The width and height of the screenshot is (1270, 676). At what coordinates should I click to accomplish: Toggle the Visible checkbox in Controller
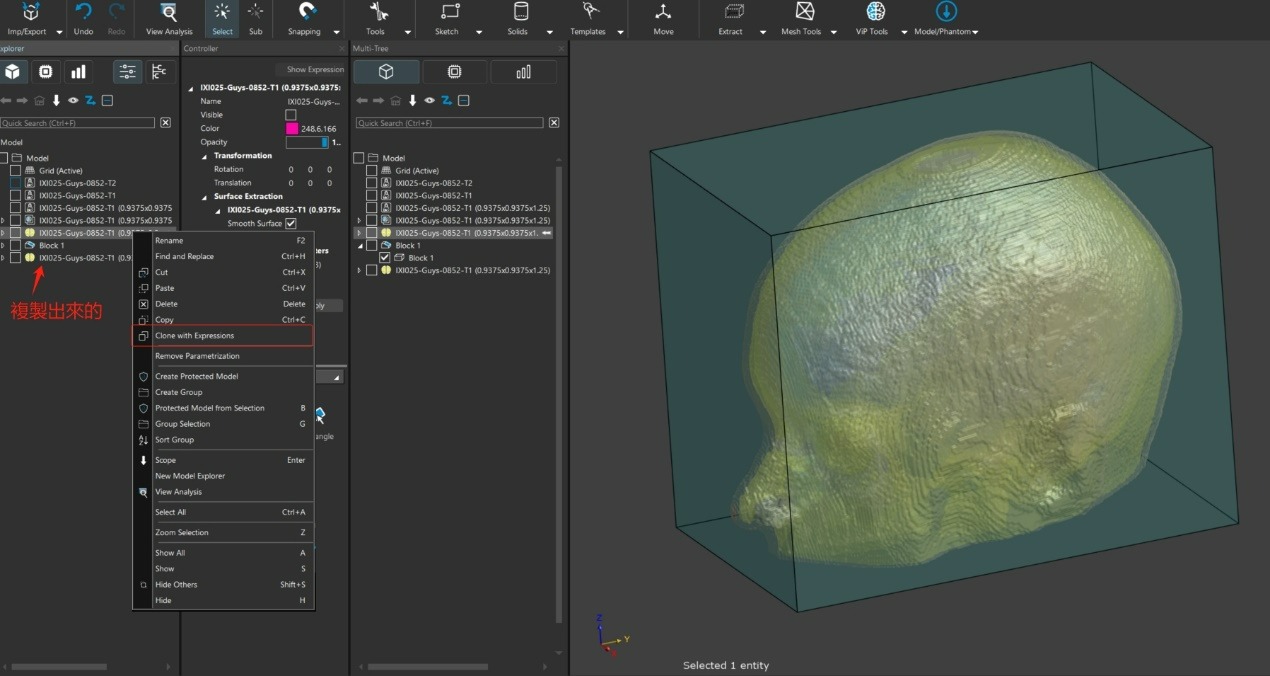tap(291, 115)
